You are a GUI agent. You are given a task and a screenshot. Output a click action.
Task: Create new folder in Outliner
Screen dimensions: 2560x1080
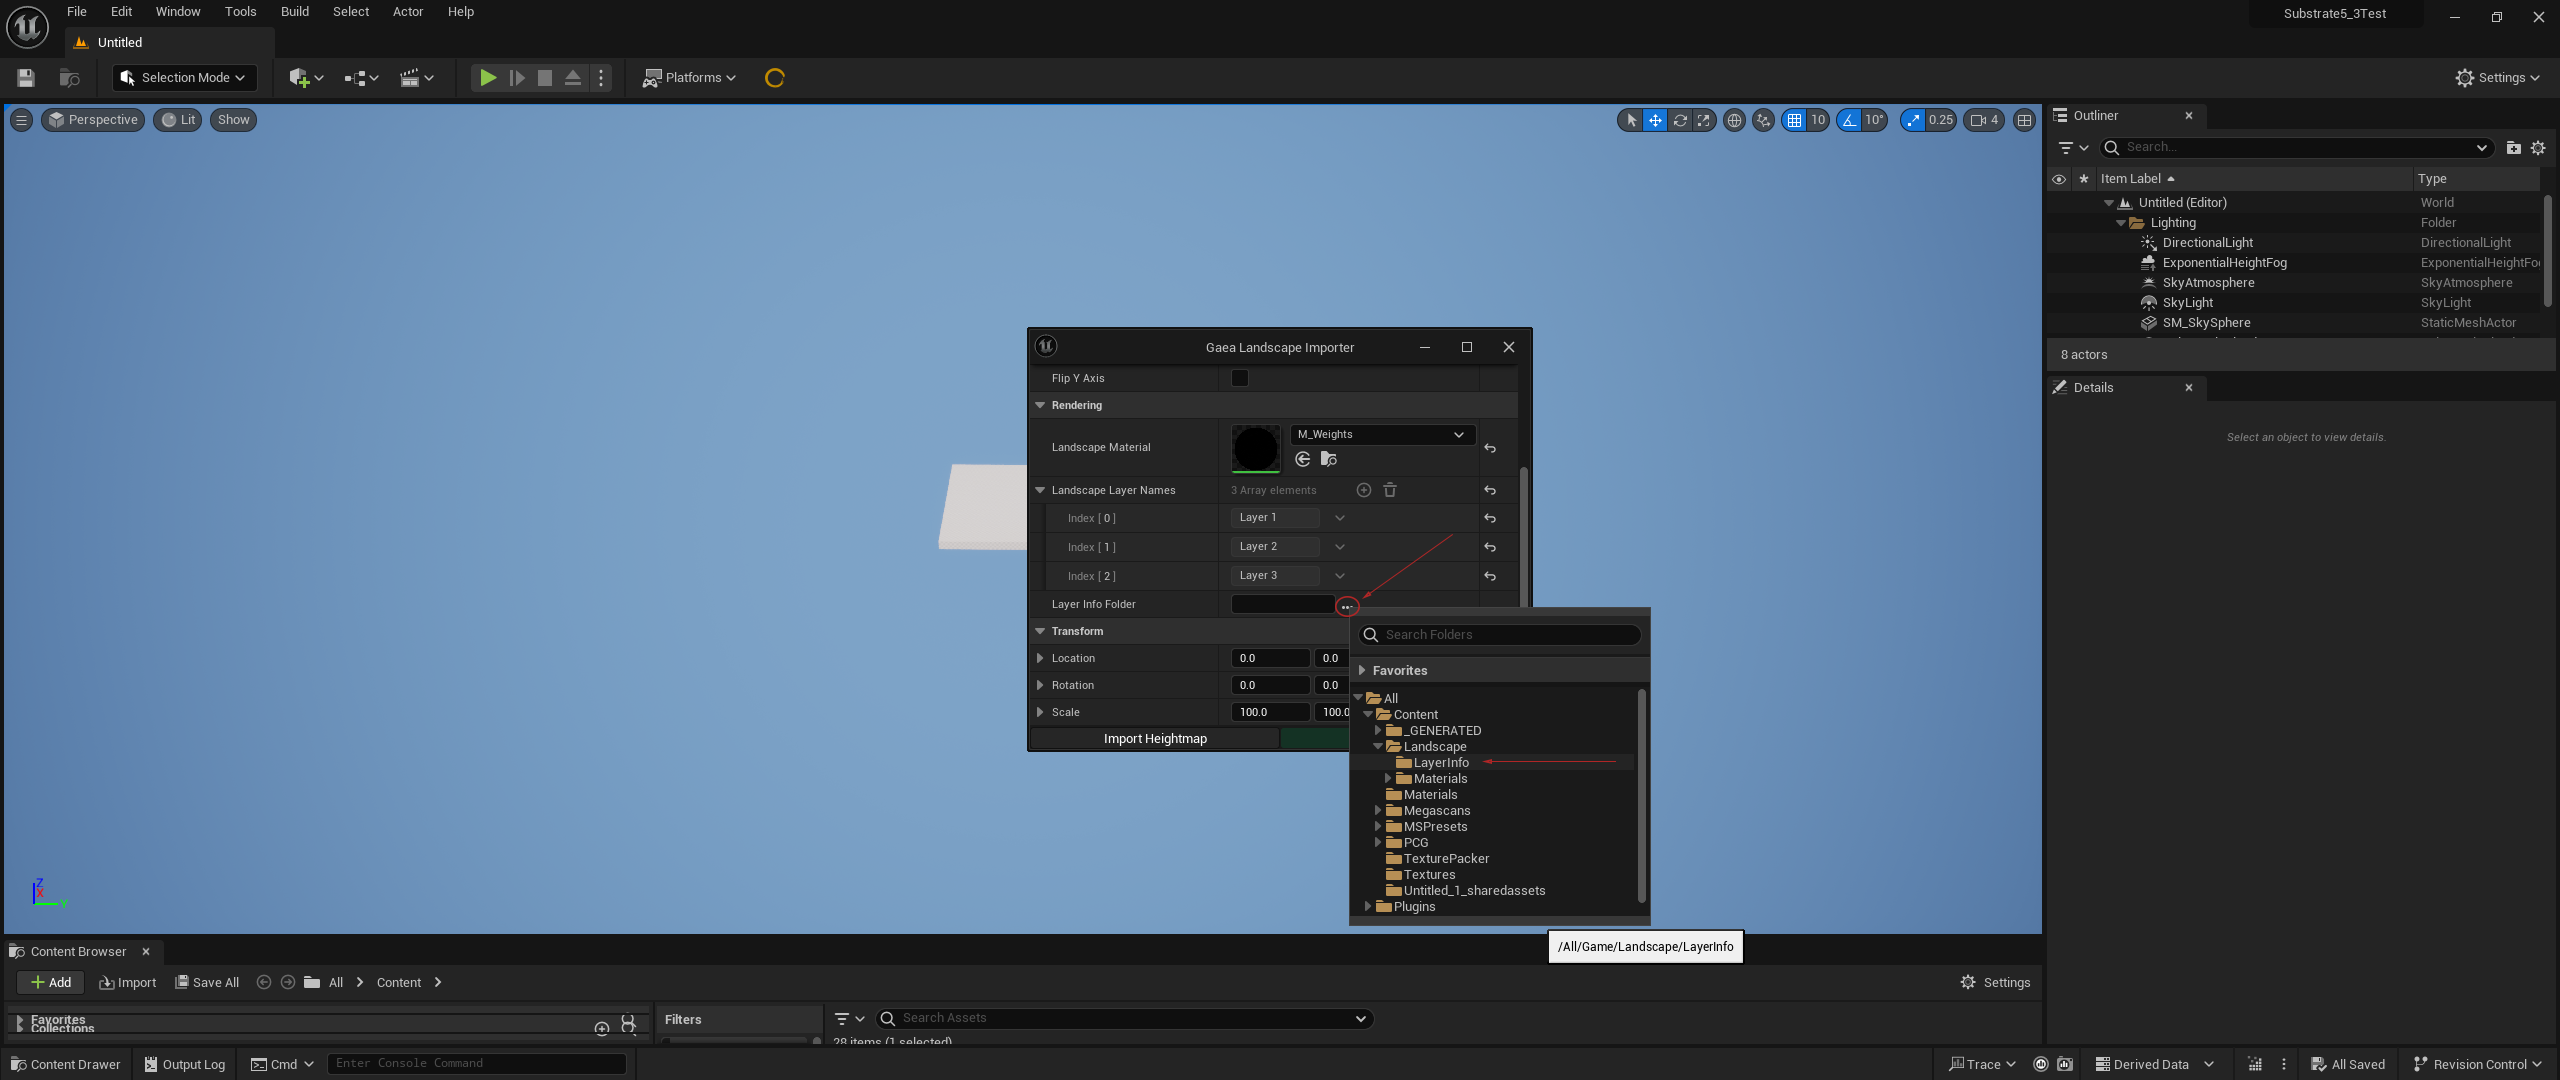click(2513, 148)
